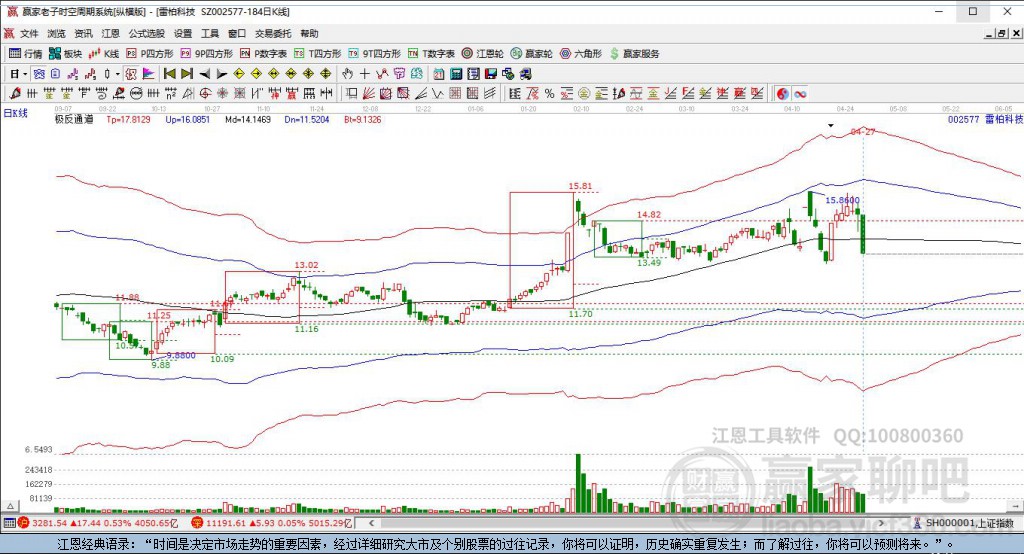This screenshot has height=554, width=1024.
Task: Click the Tp=17.8129 indicator value
Action: pyautogui.click(x=128, y=120)
